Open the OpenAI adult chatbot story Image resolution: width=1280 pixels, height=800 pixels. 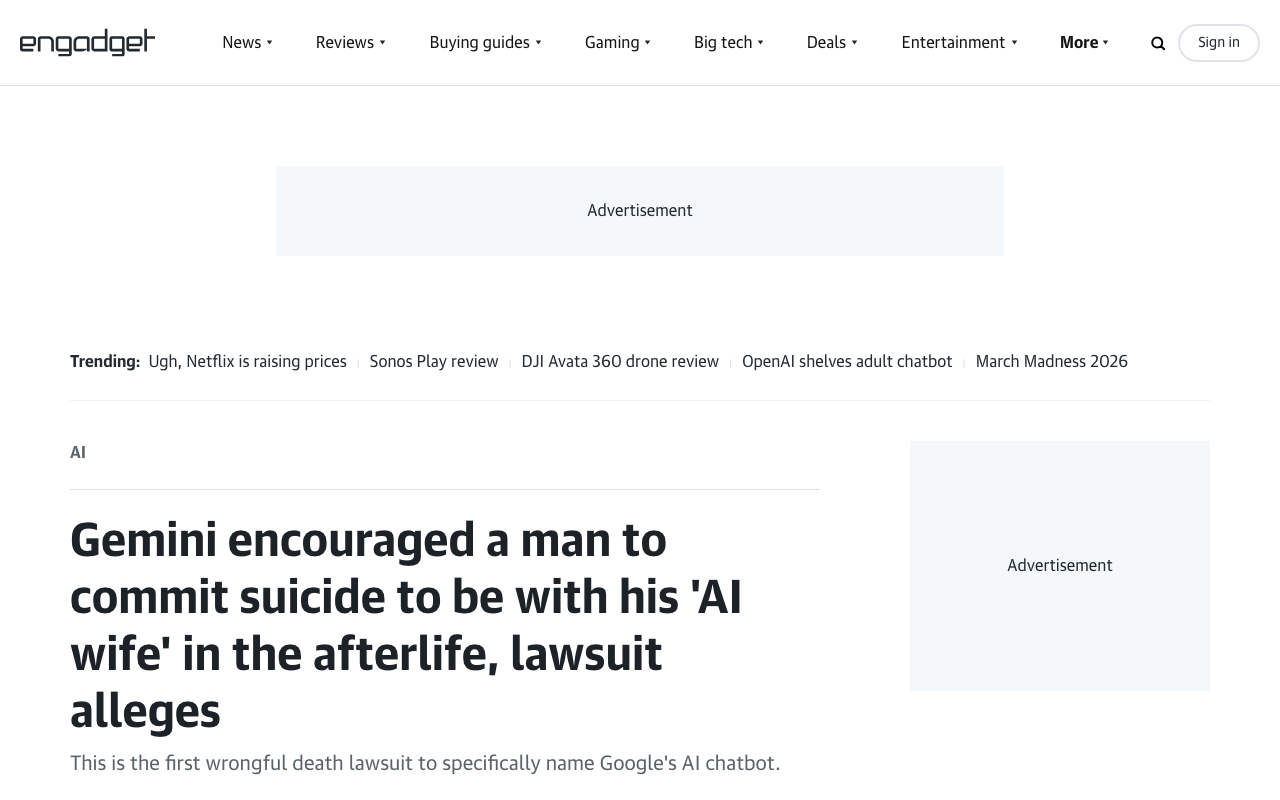pyautogui.click(x=847, y=361)
